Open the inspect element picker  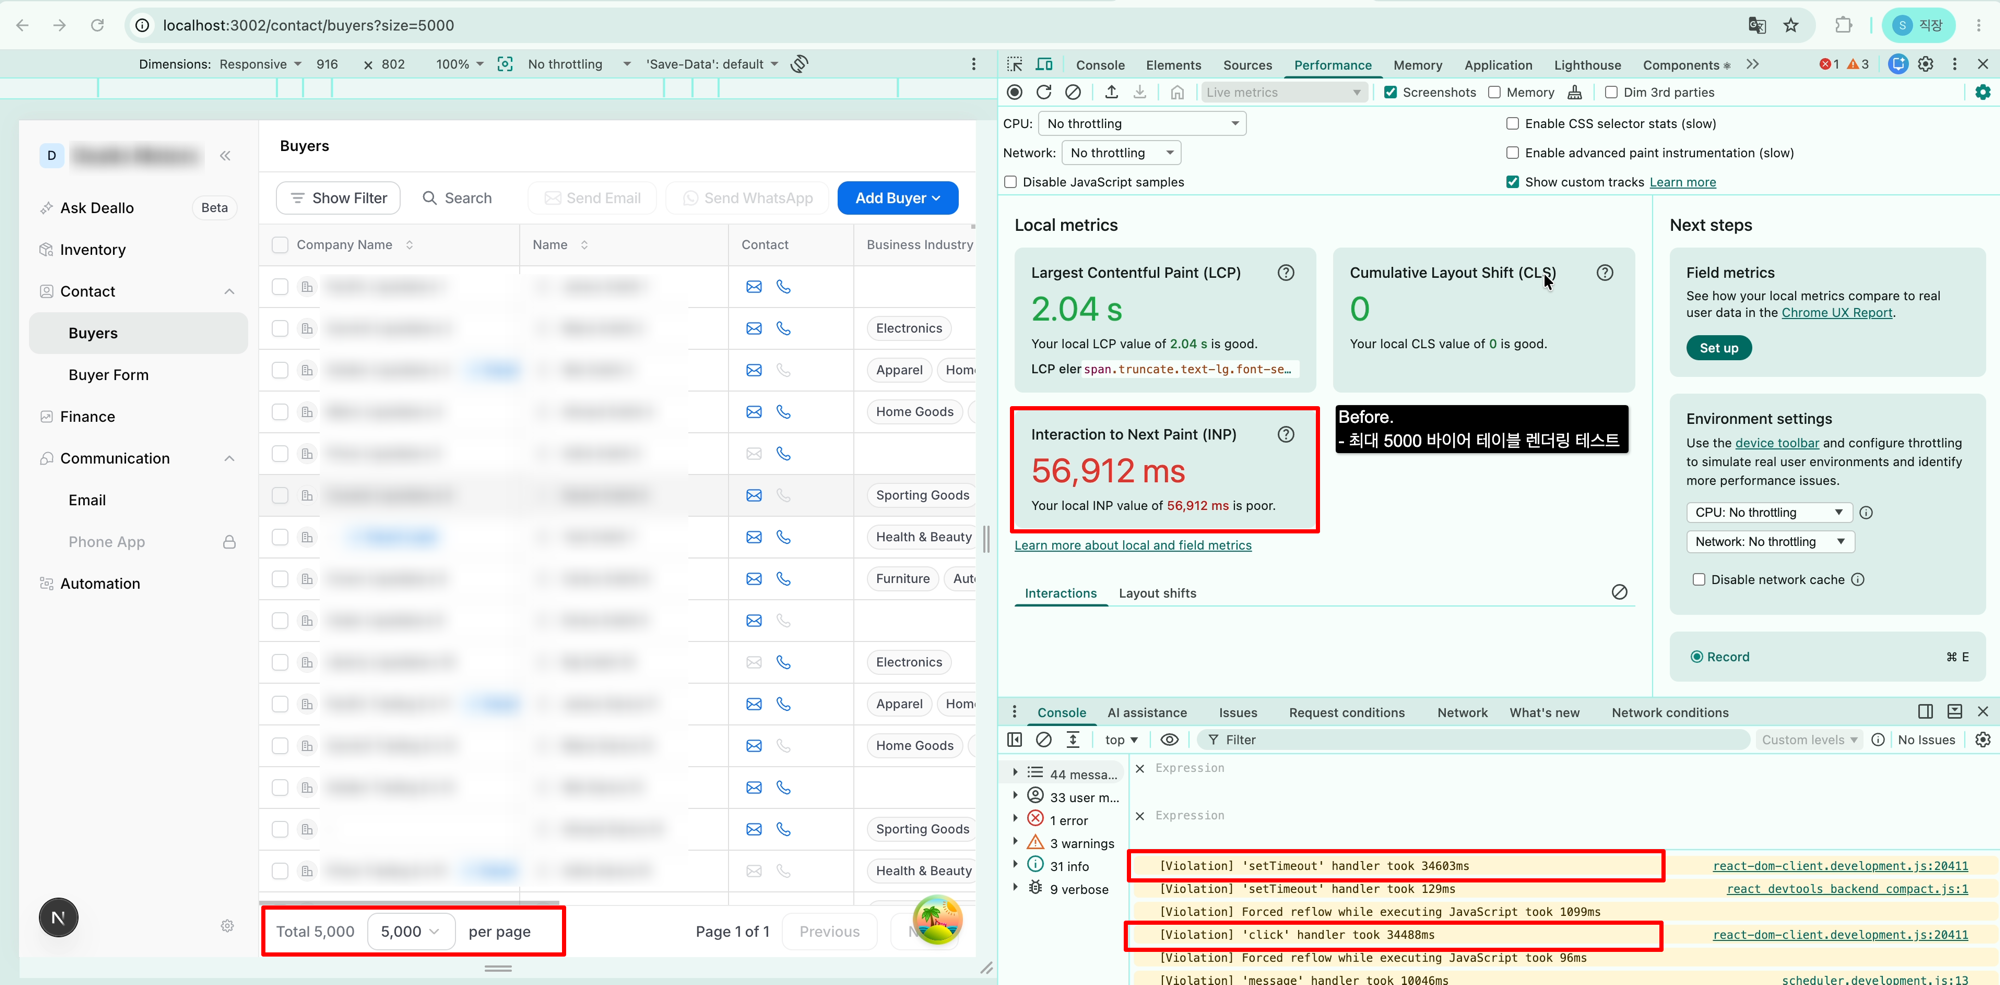(1015, 64)
